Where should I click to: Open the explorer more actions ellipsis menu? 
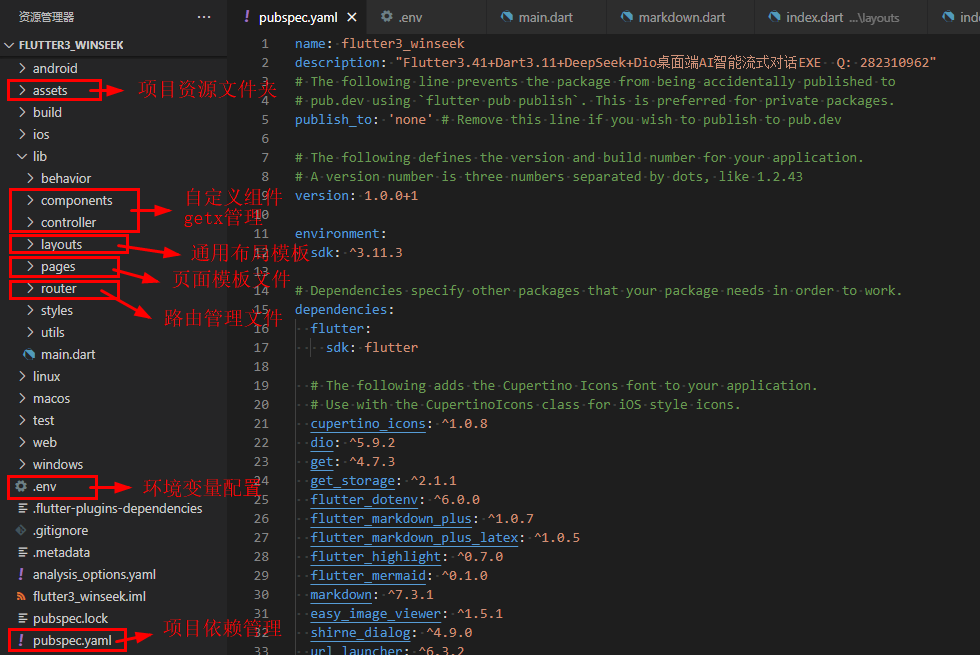pos(204,17)
